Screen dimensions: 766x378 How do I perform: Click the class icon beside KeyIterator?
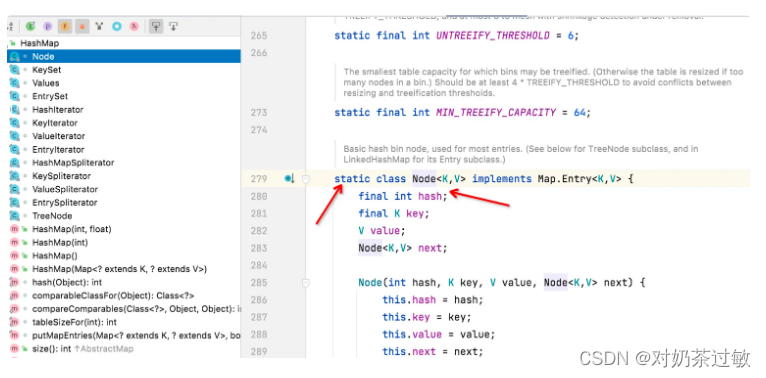[15, 123]
